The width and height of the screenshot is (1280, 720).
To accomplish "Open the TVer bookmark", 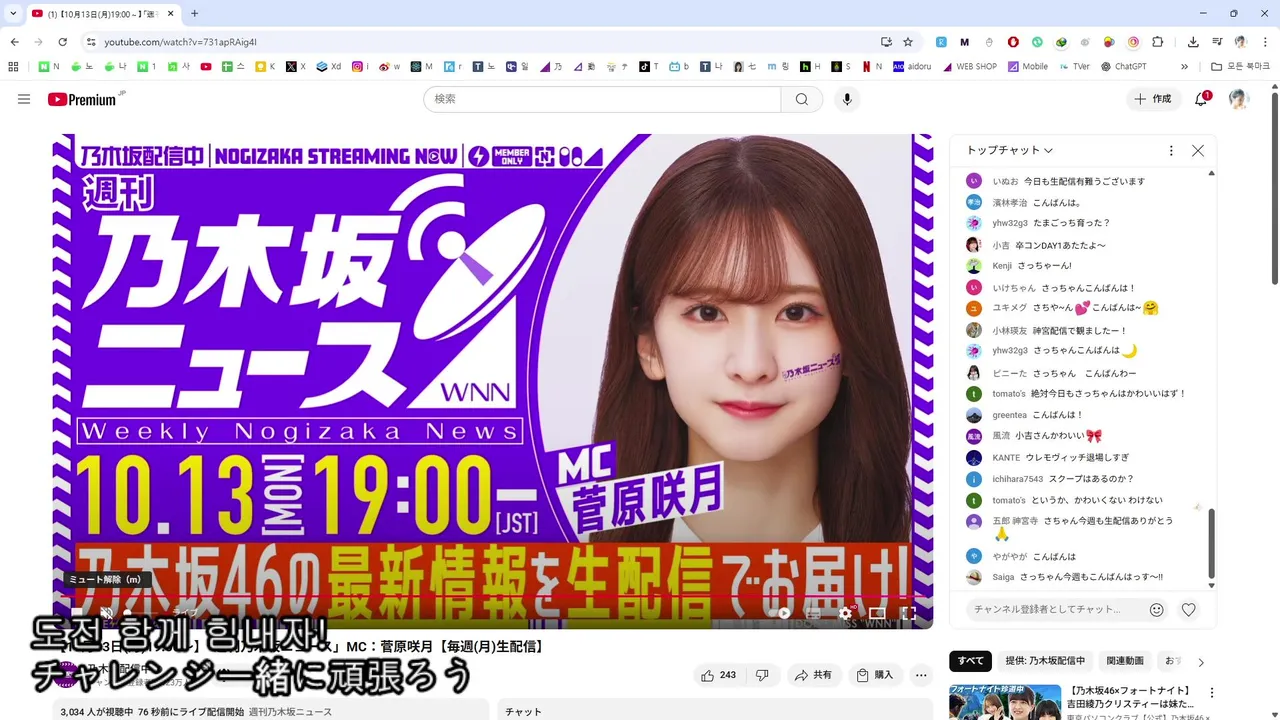I will pyautogui.click(x=1073, y=67).
